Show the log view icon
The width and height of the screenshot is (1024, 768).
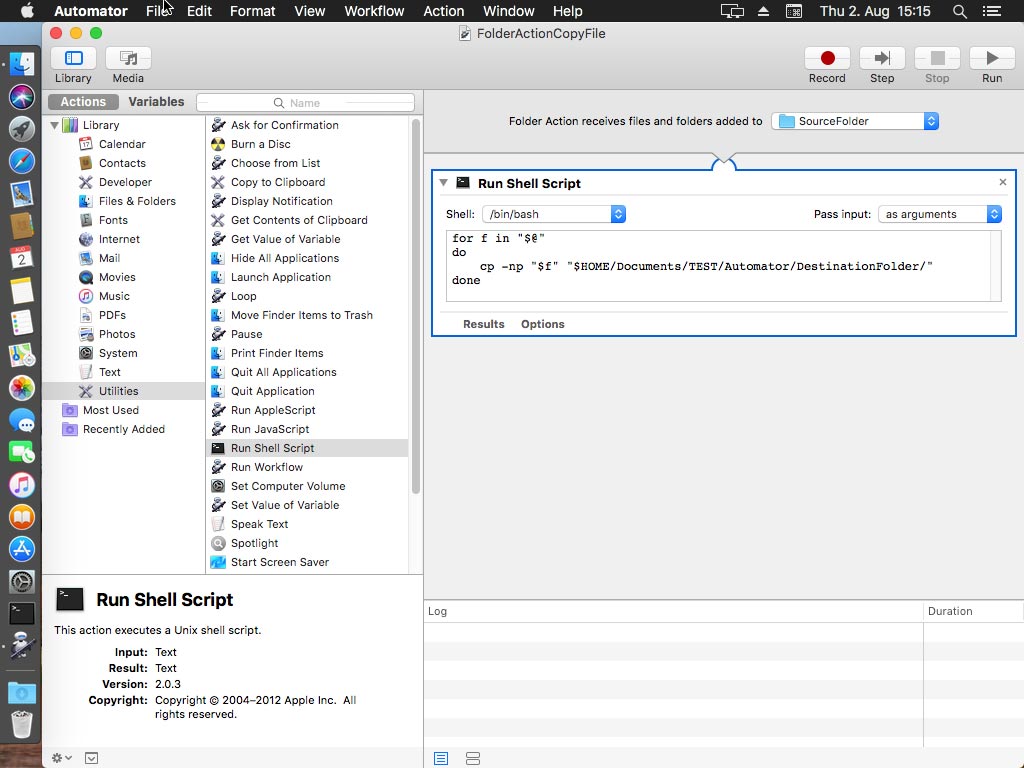(441, 758)
